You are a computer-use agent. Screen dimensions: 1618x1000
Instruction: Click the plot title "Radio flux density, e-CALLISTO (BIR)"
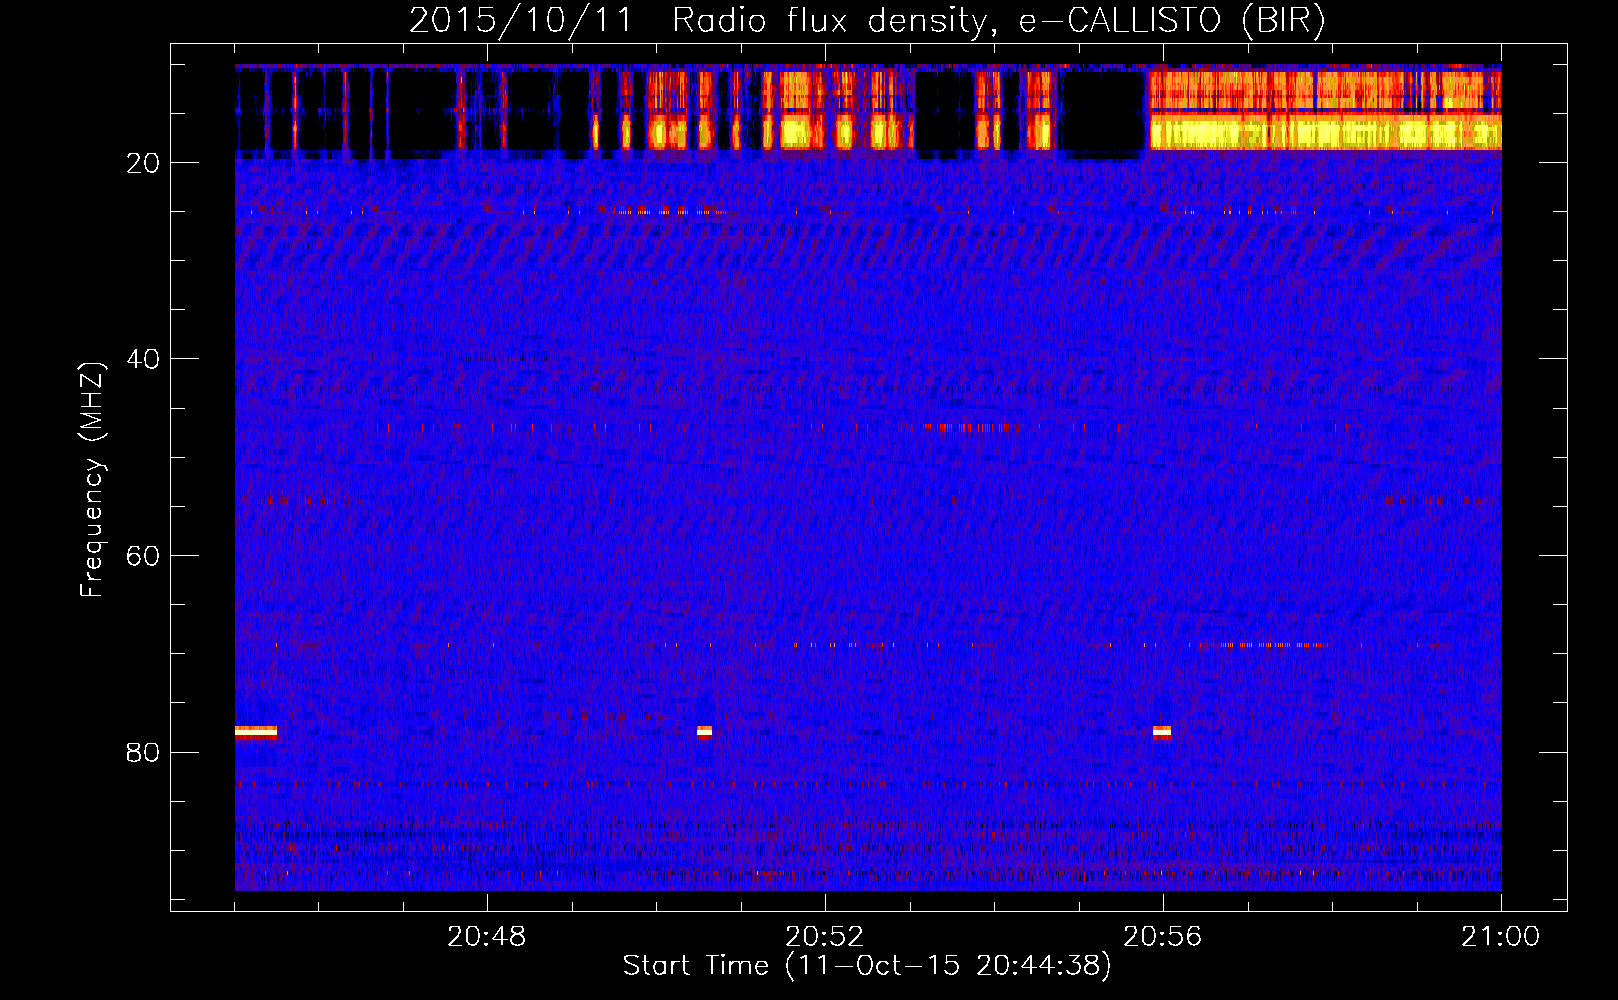coord(998,21)
